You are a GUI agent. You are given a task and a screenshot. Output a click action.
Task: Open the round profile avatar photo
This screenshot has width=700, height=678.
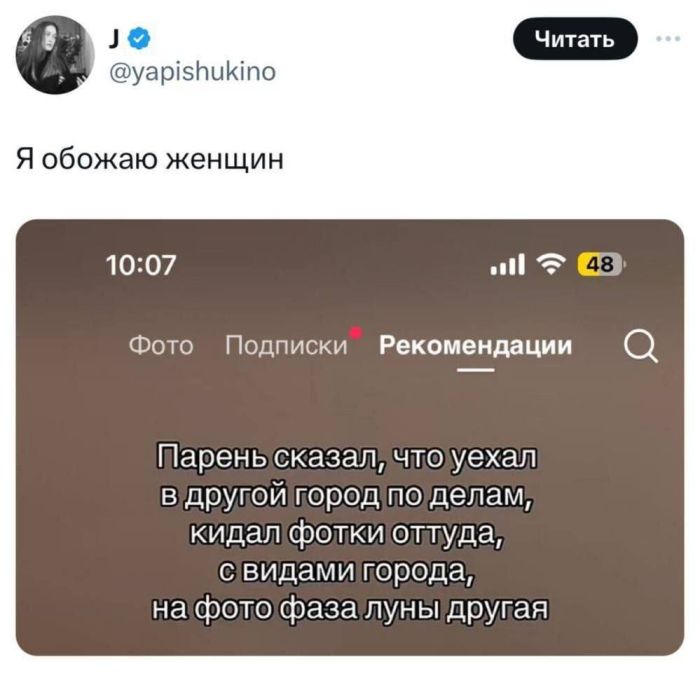(55, 54)
